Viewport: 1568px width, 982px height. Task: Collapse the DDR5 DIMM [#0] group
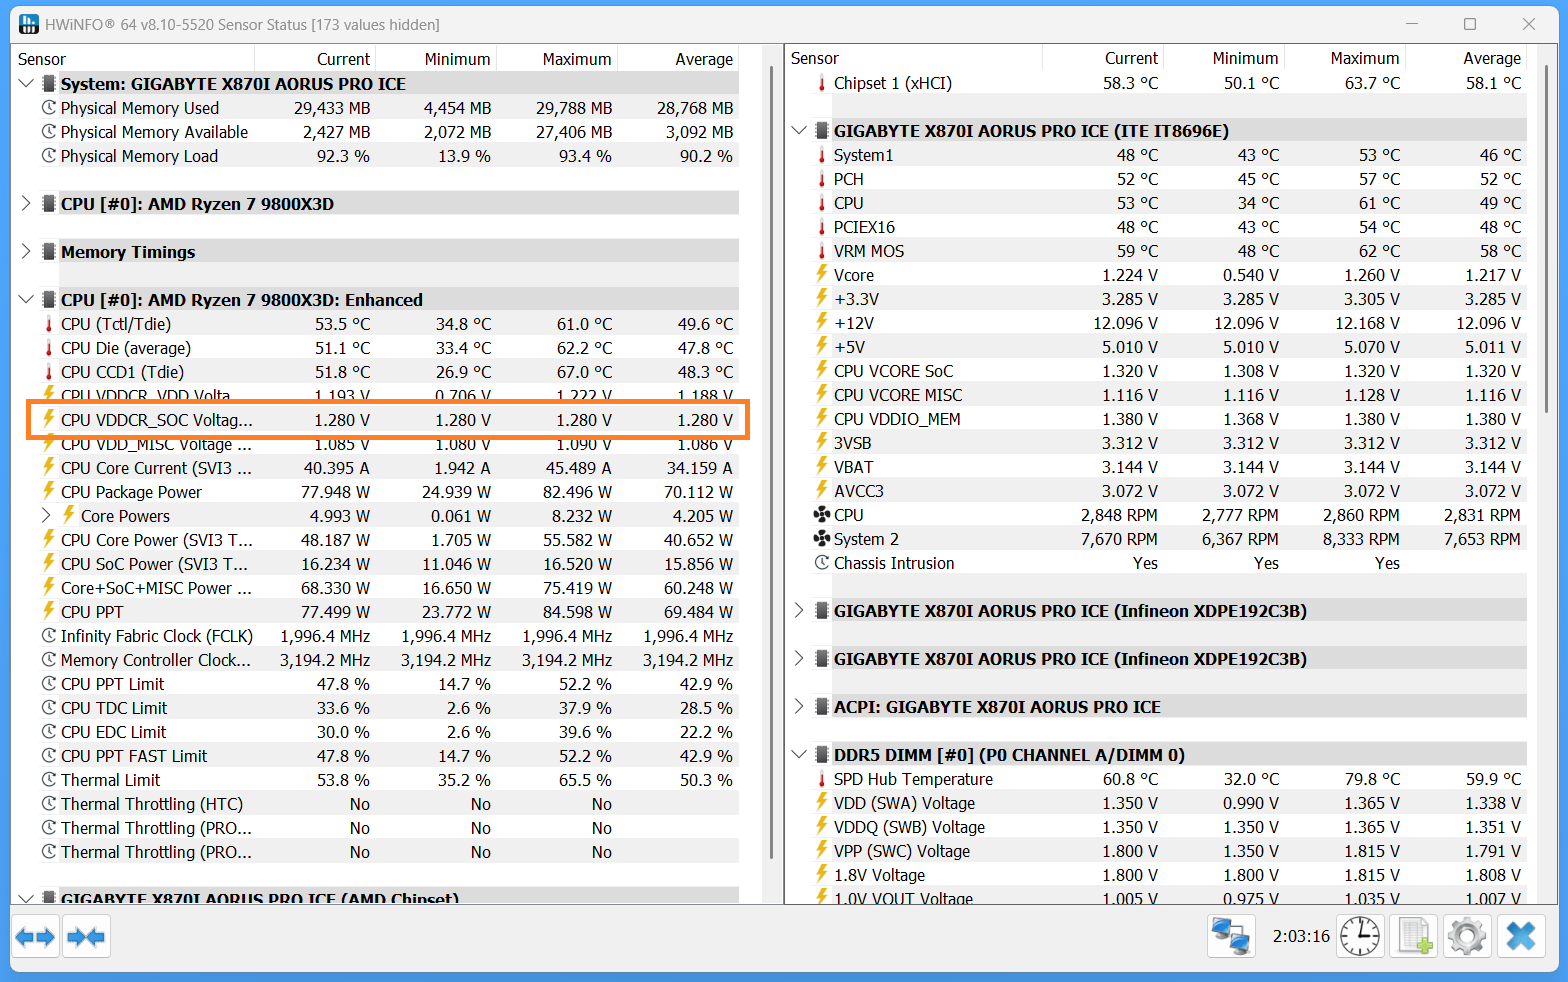pyautogui.click(x=799, y=755)
